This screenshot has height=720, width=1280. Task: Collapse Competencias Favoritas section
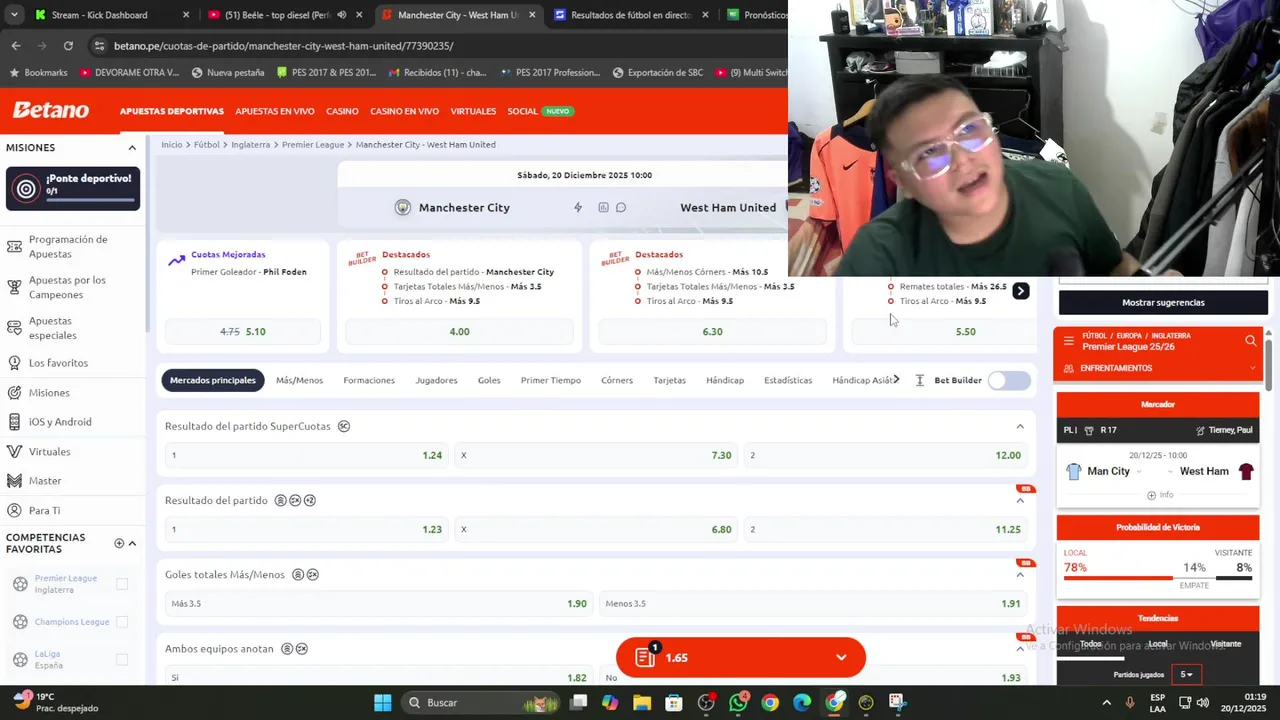(132, 543)
